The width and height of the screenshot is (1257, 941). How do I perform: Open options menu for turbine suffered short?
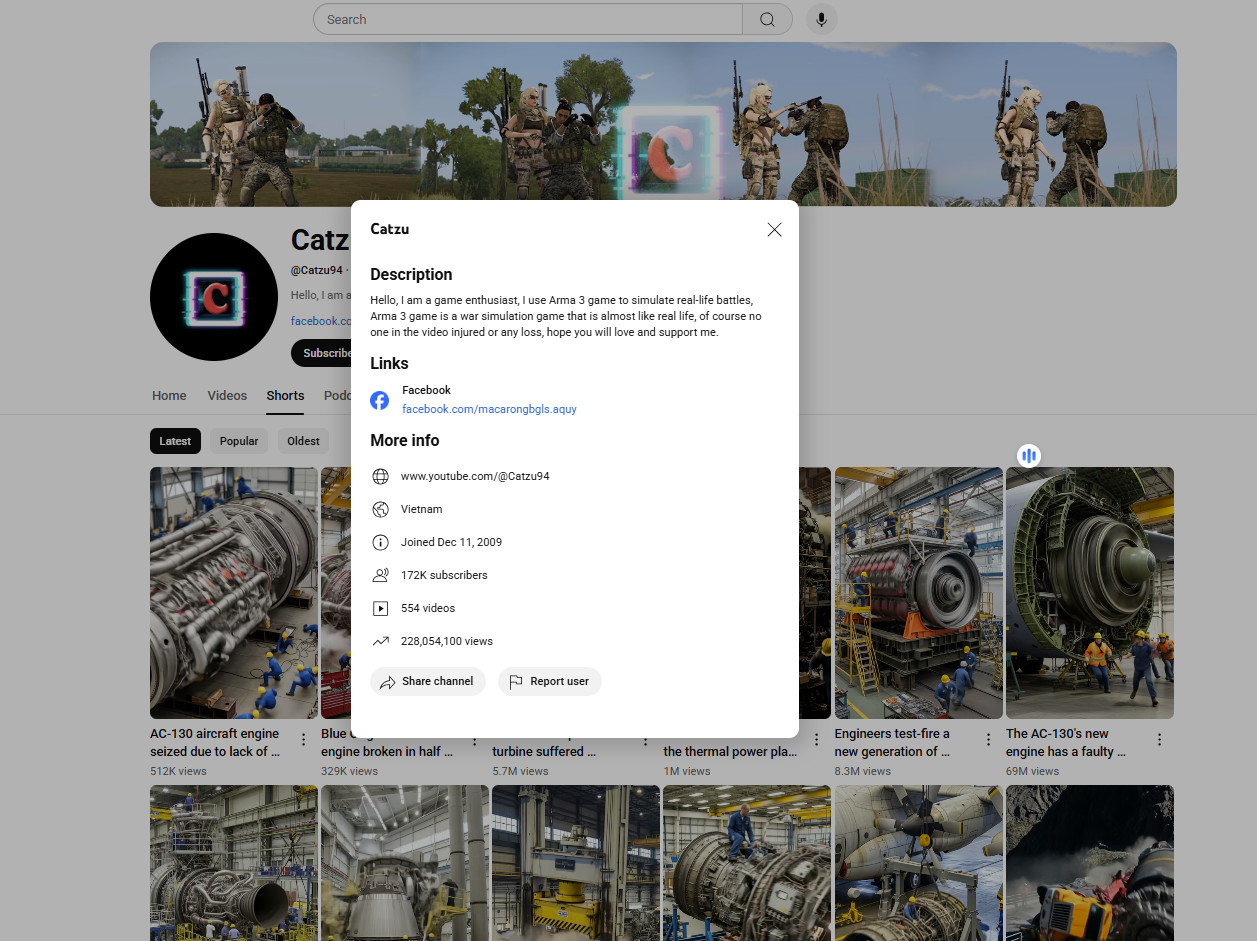pos(646,740)
